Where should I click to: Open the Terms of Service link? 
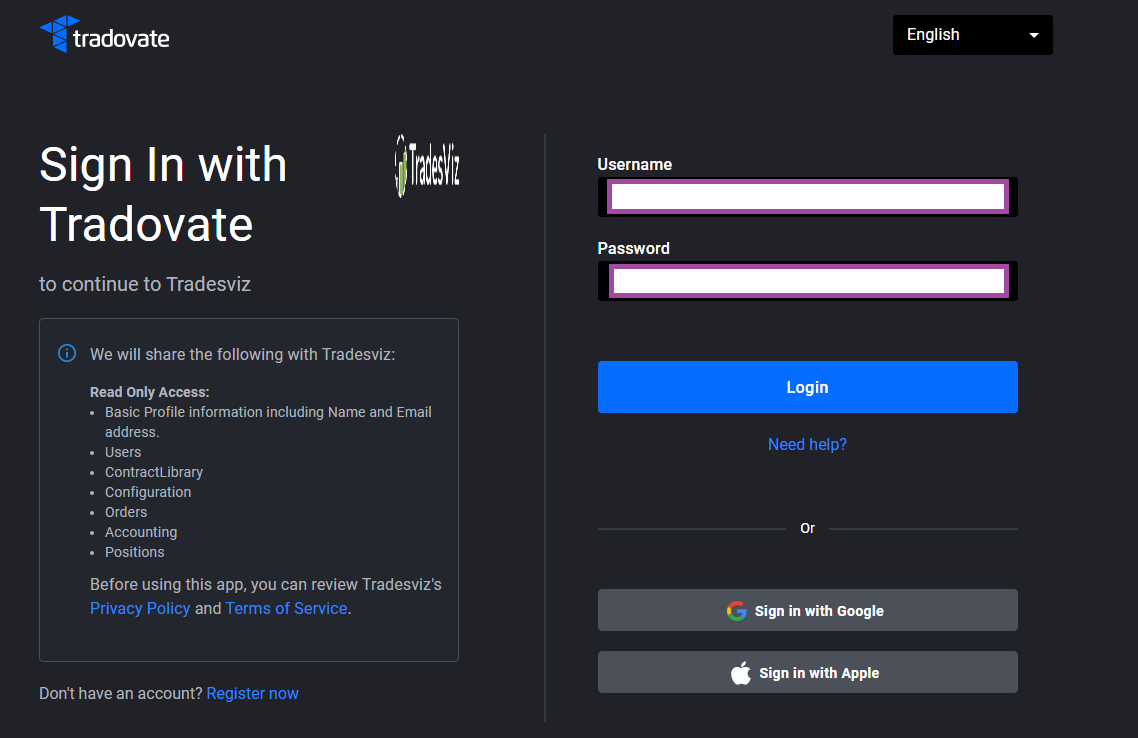pos(286,608)
